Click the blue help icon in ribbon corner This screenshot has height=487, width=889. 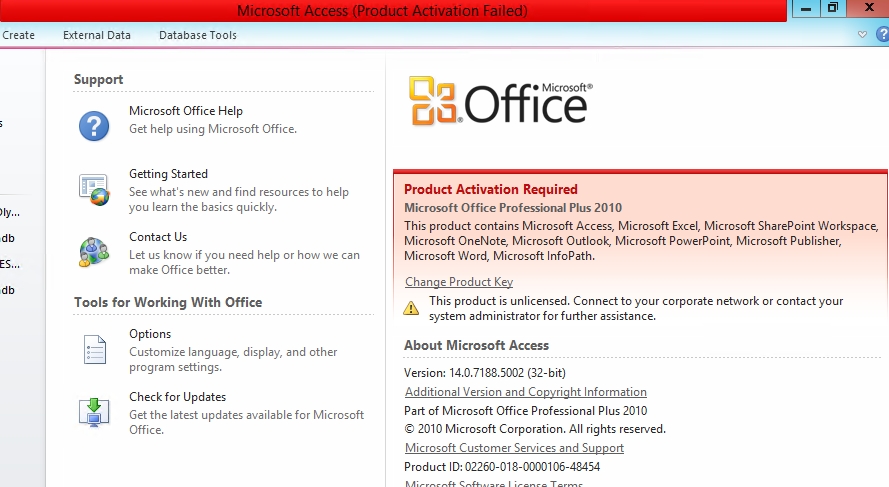(883, 35)
